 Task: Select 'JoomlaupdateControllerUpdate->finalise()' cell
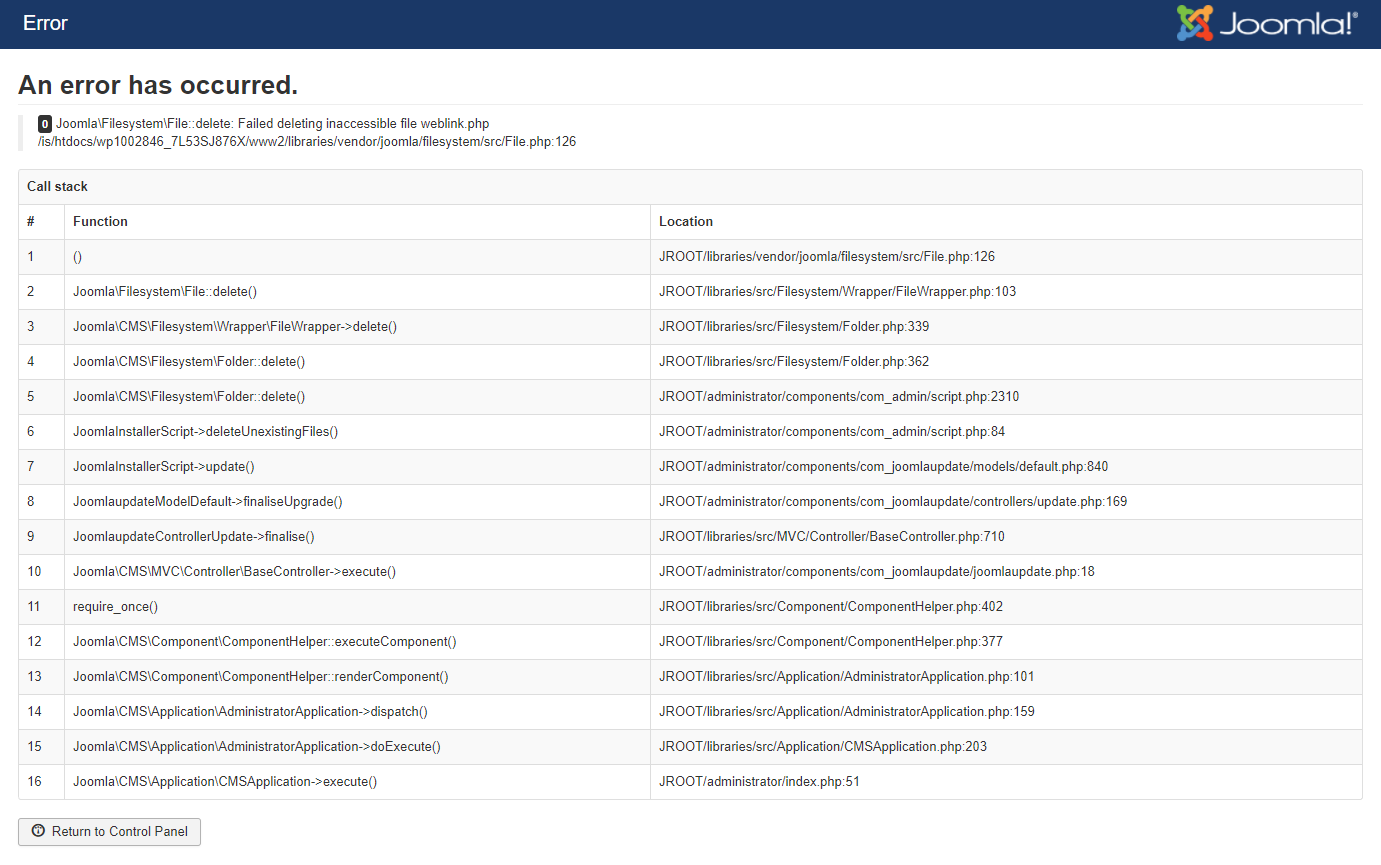tap(357, 537)
